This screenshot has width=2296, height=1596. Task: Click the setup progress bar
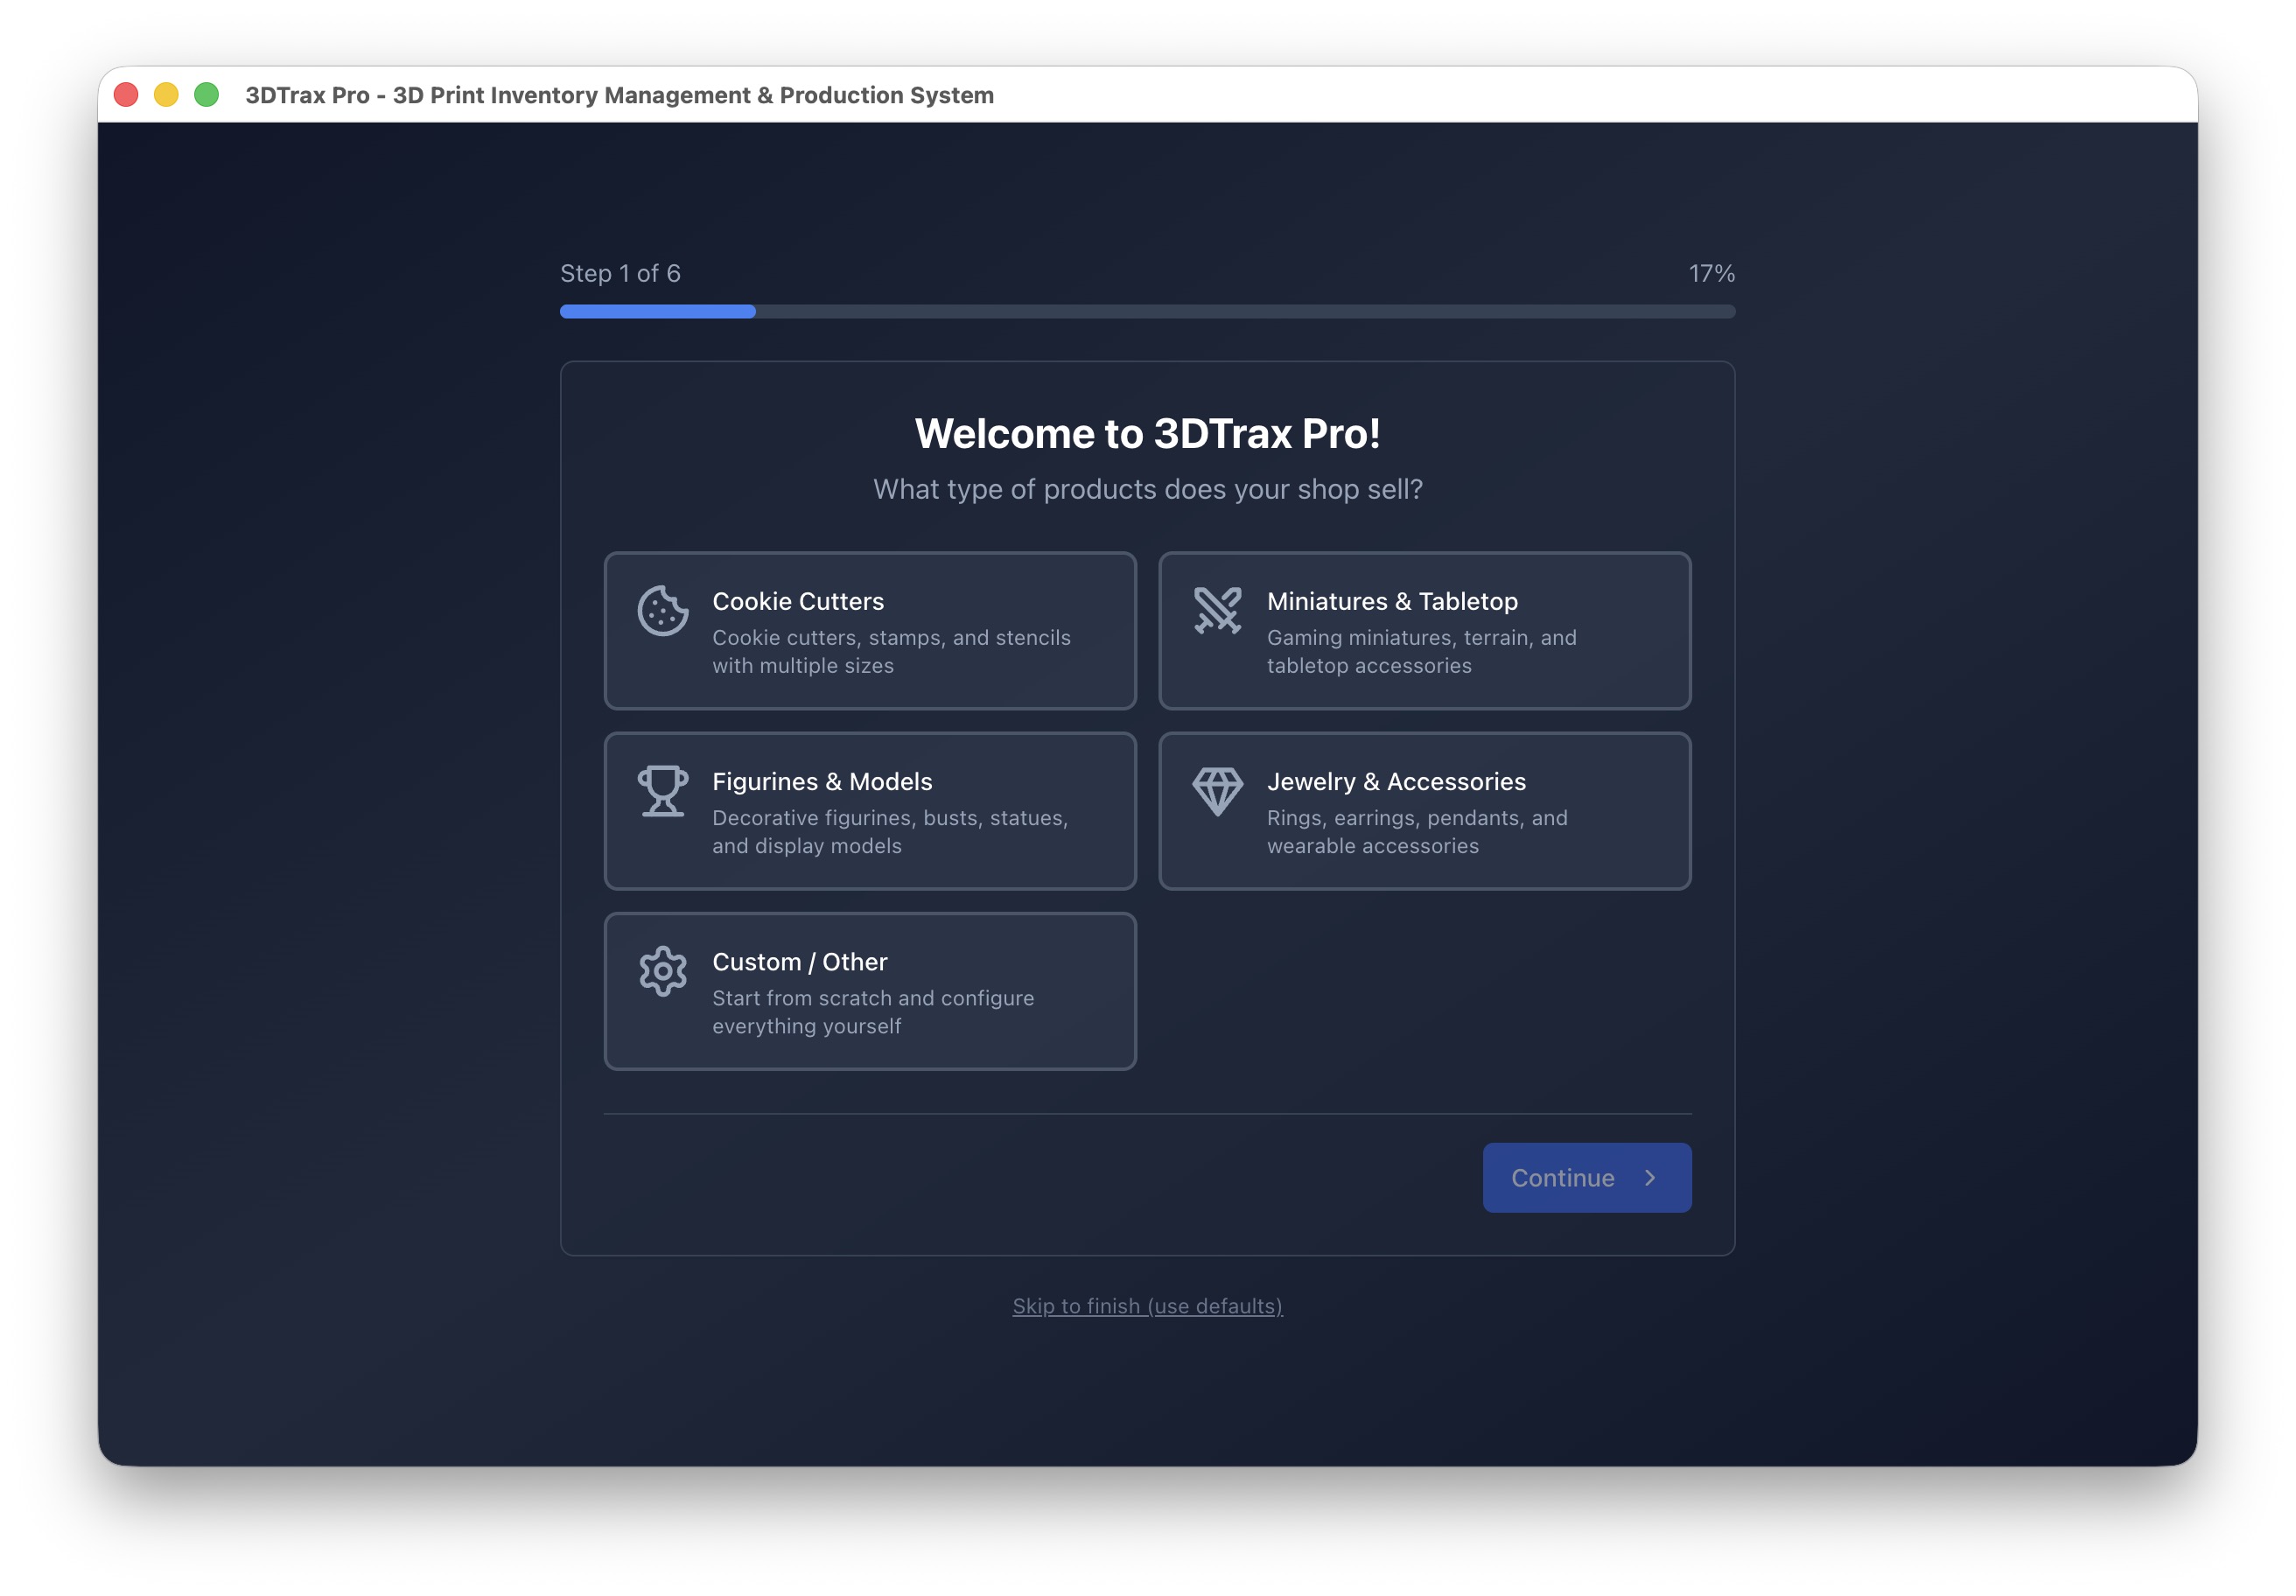[1147, 312]
